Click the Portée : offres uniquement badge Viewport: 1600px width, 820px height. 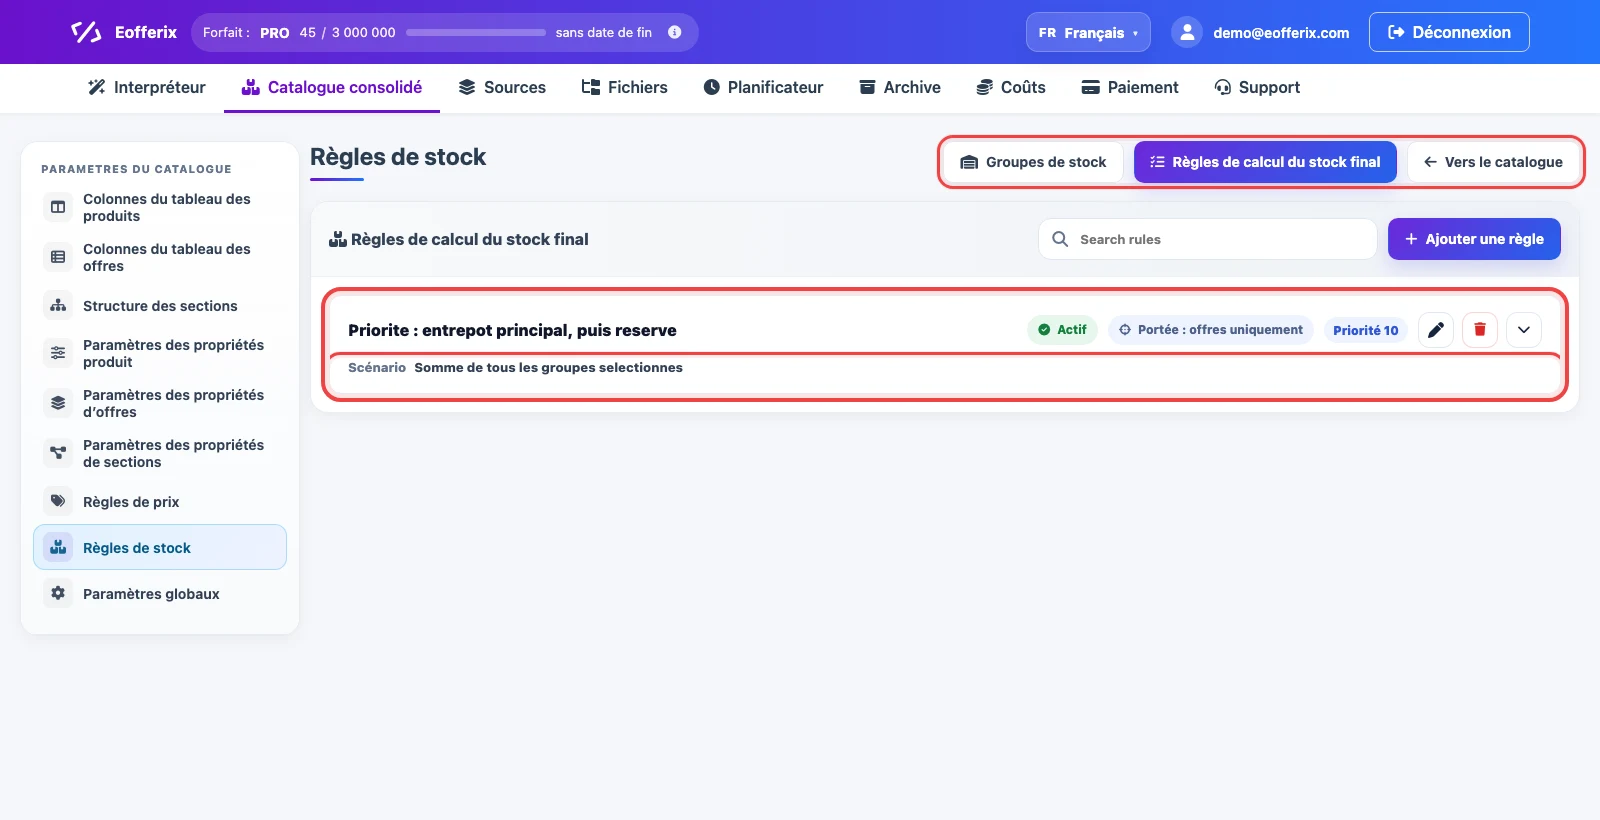tap(1210, 330)
